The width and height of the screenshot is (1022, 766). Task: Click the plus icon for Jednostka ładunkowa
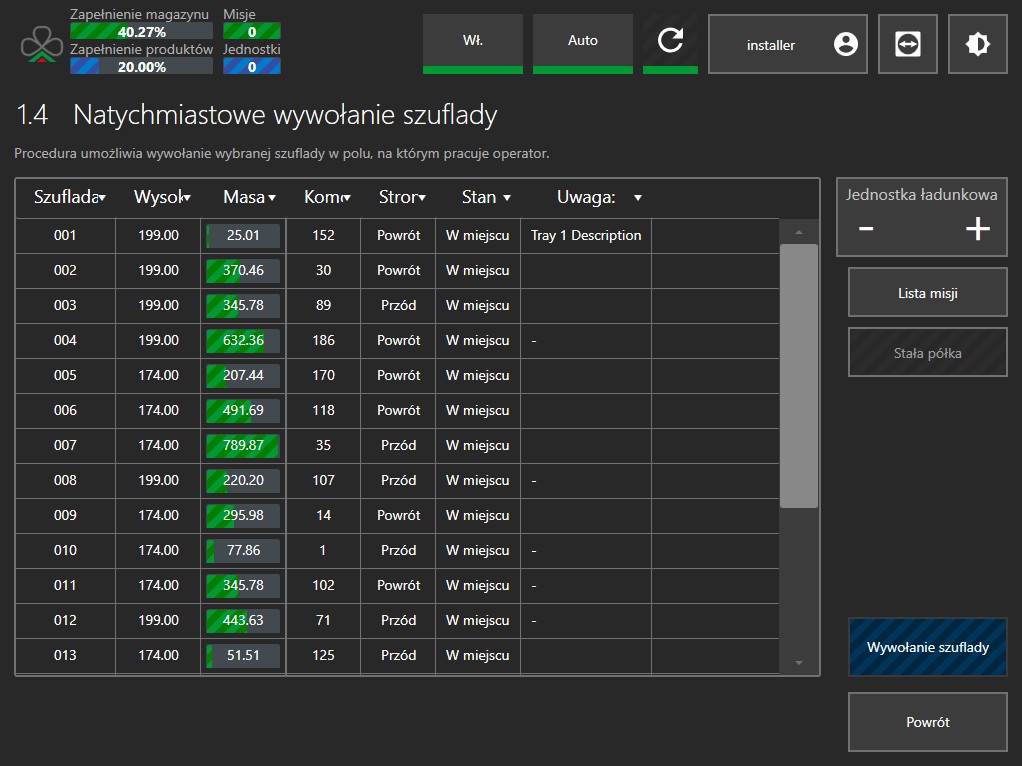click(977, 229)
